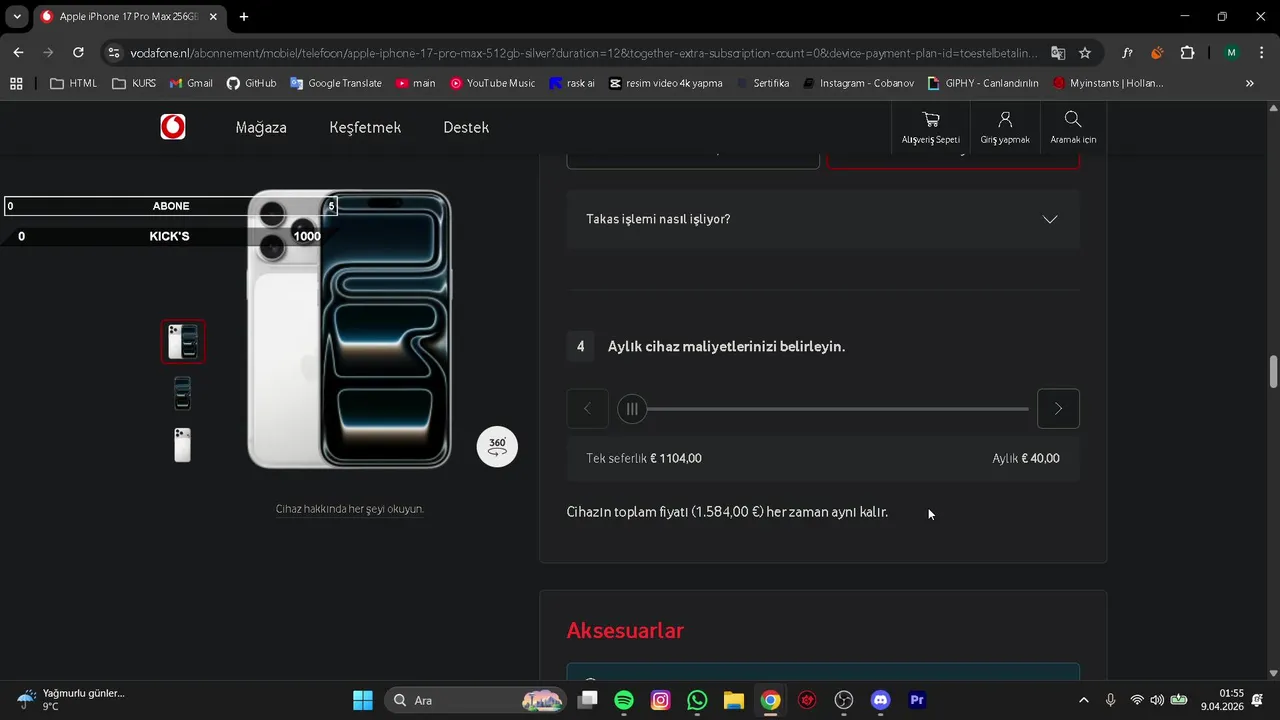Click the Google Translate icon in address bar
Viewport: 1280px width, 720px height.
(x=1058, y=52)
